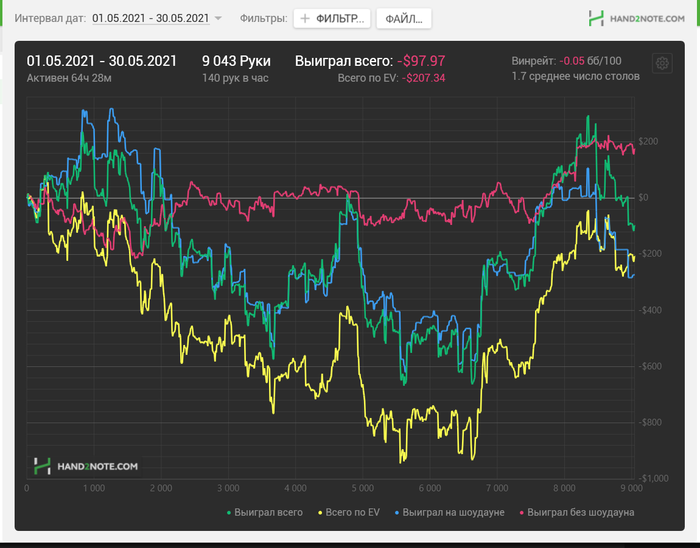This screenshot has width=700, height=548.
Task: Click the Hand2Note logo in header
Action: pyautogui.click(x=637, y=18)
